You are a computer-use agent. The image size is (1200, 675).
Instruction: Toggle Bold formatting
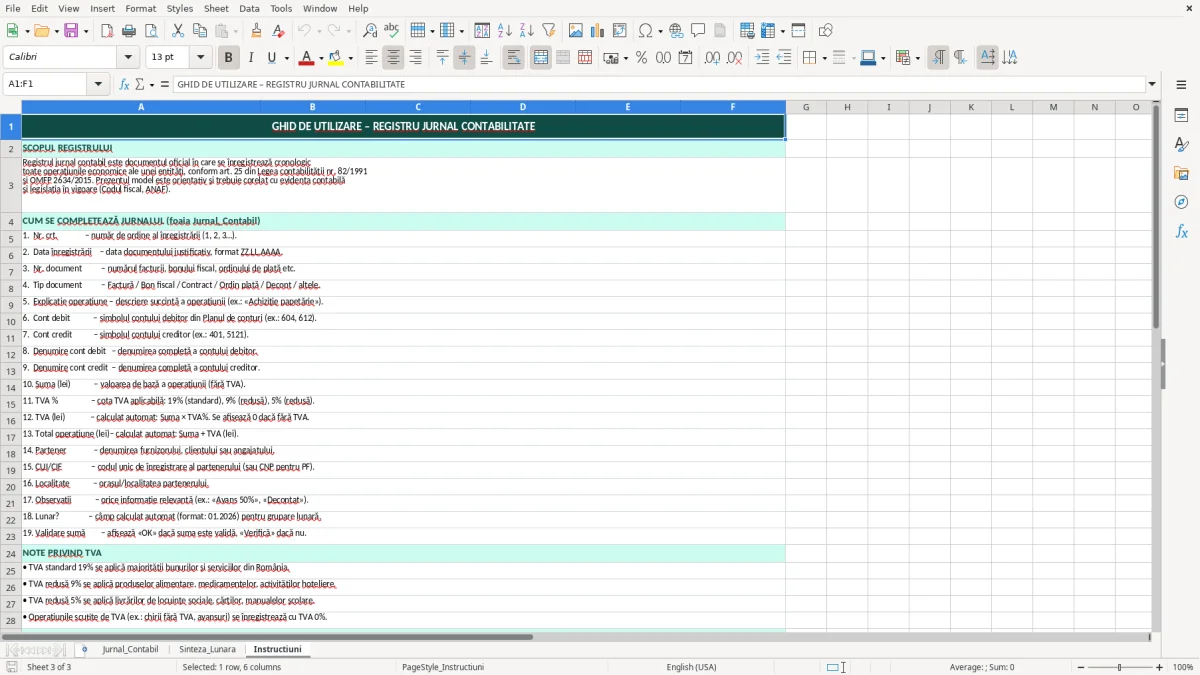click(228, 58)
